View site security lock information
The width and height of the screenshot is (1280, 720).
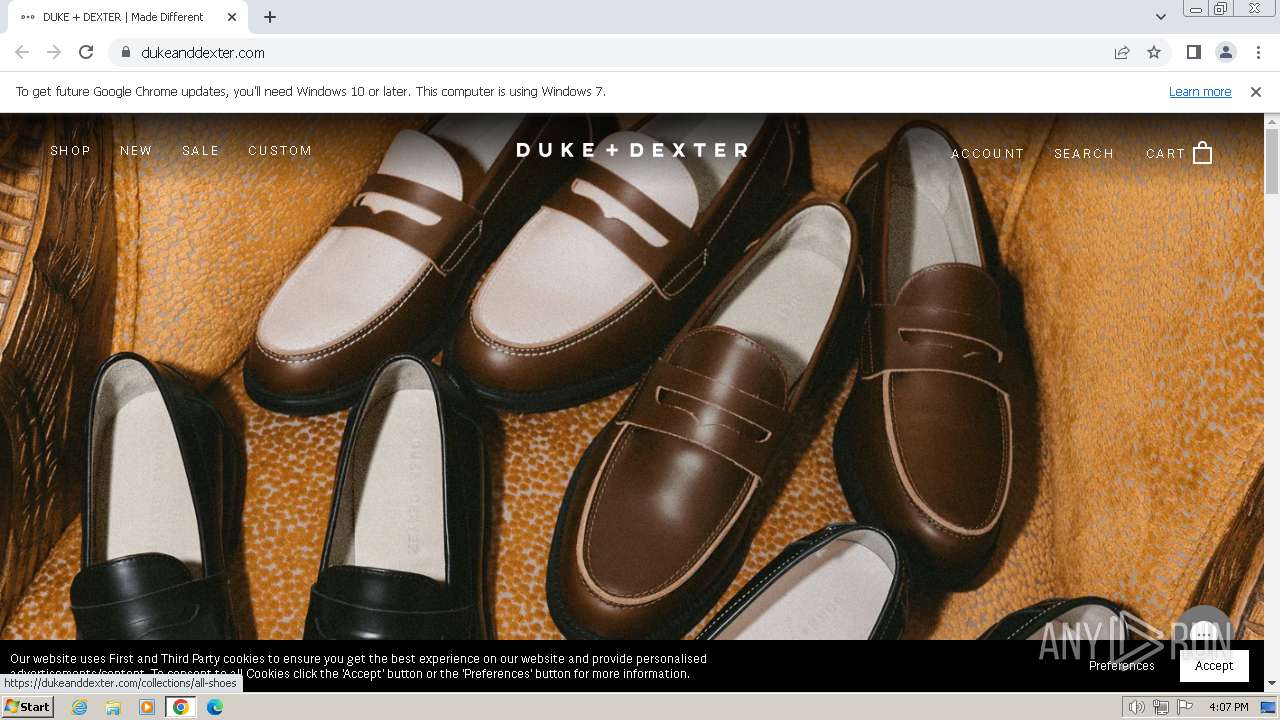[x=125, y=52]
